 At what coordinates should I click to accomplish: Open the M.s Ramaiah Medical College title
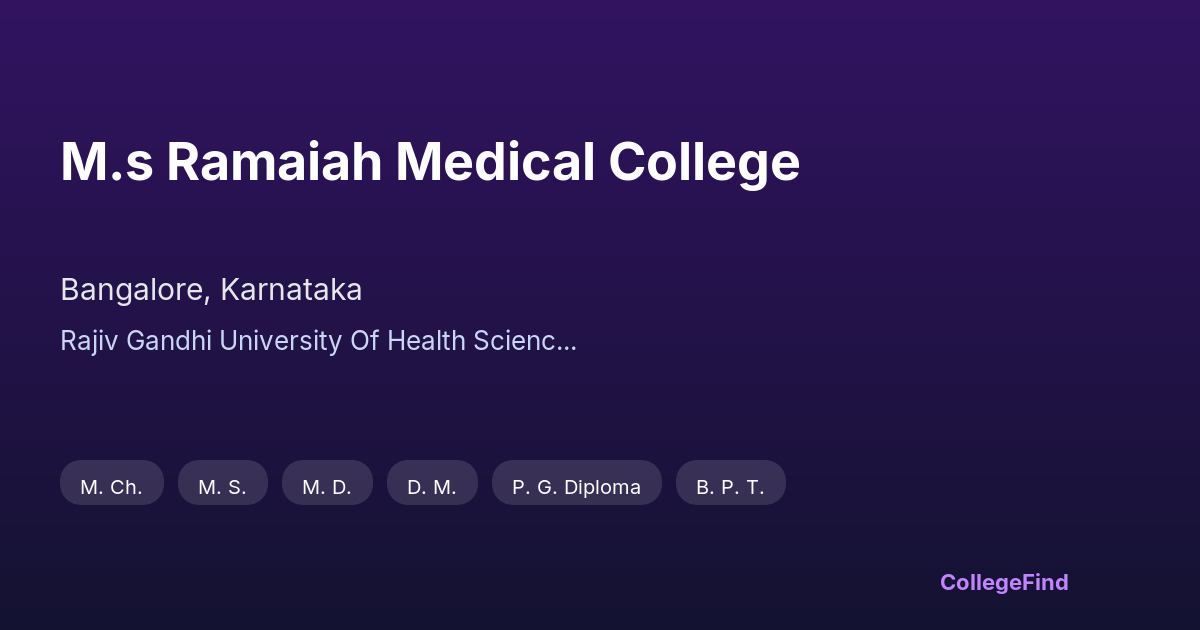[x=430, y=162]
